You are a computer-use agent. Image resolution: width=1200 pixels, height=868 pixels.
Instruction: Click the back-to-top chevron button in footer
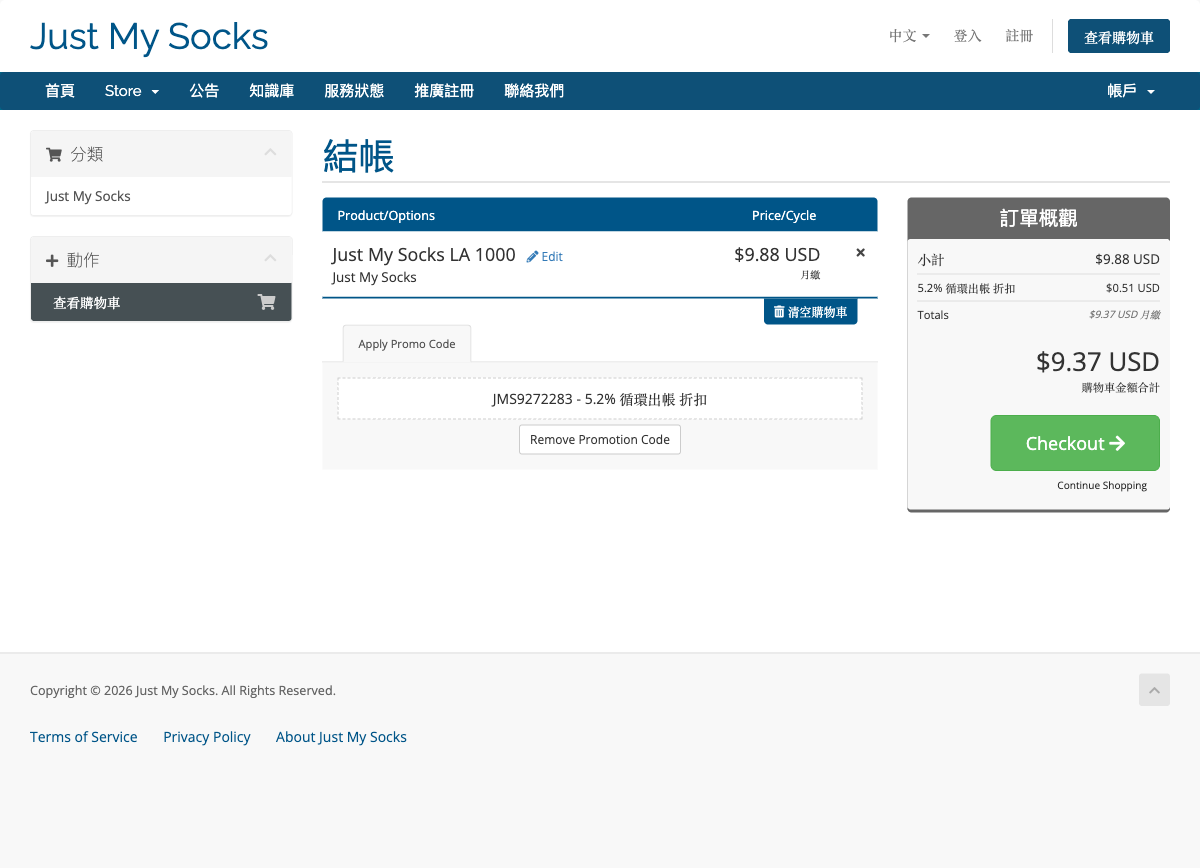(1154, 690)
